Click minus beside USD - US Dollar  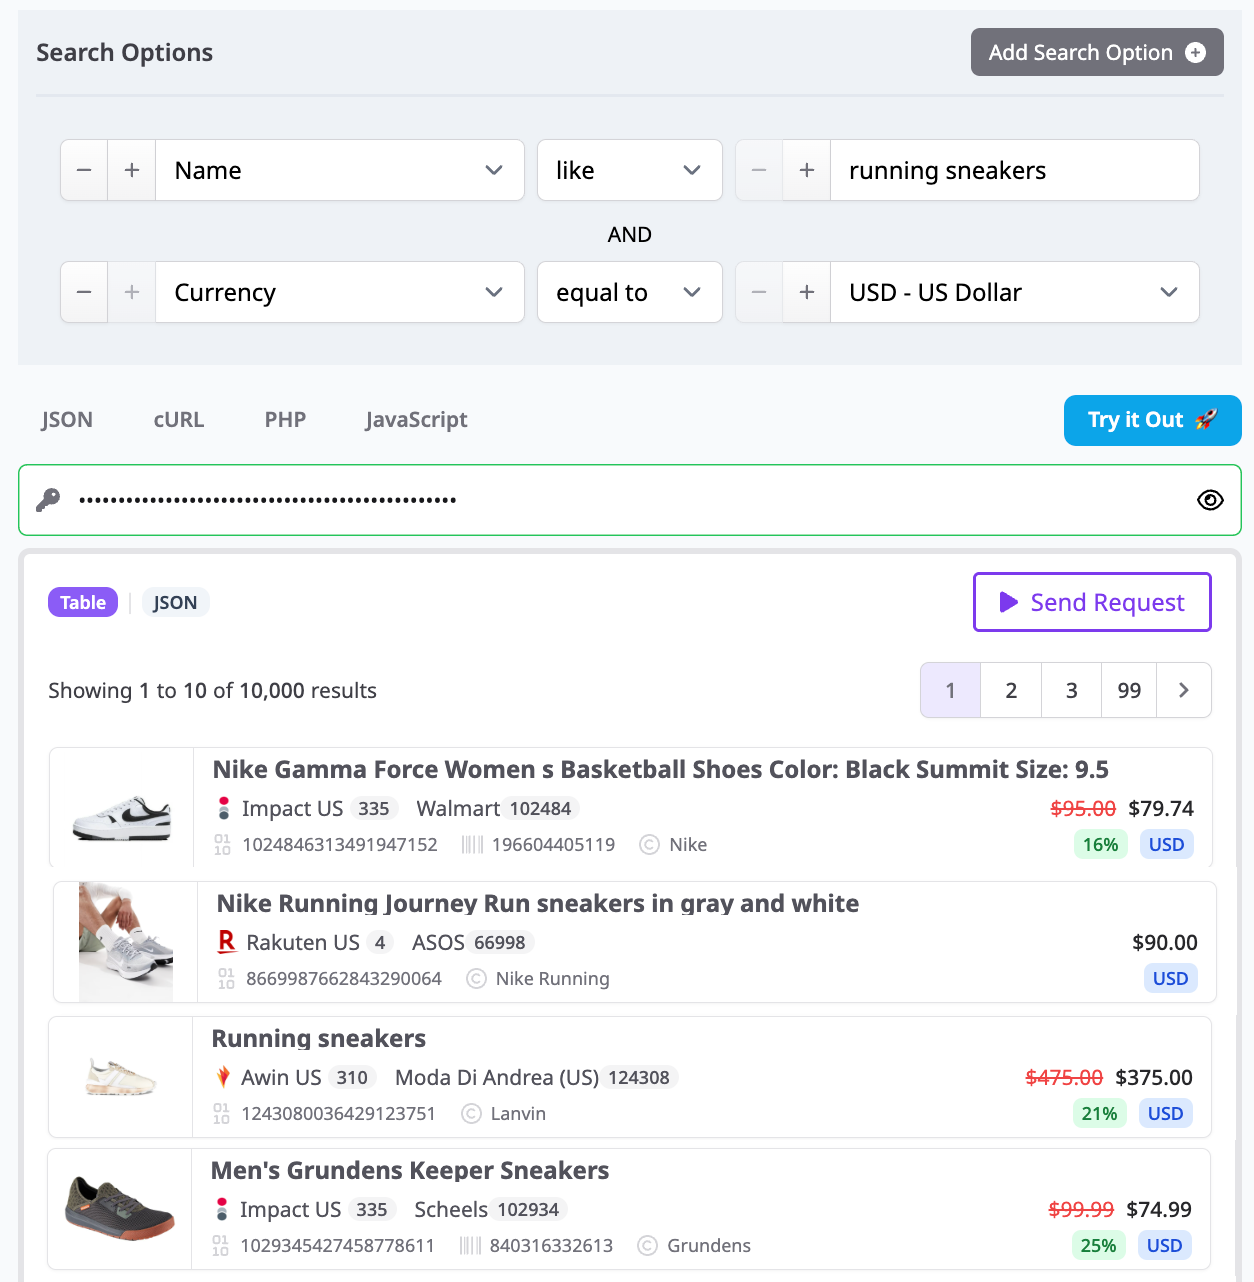click(759, 292)
